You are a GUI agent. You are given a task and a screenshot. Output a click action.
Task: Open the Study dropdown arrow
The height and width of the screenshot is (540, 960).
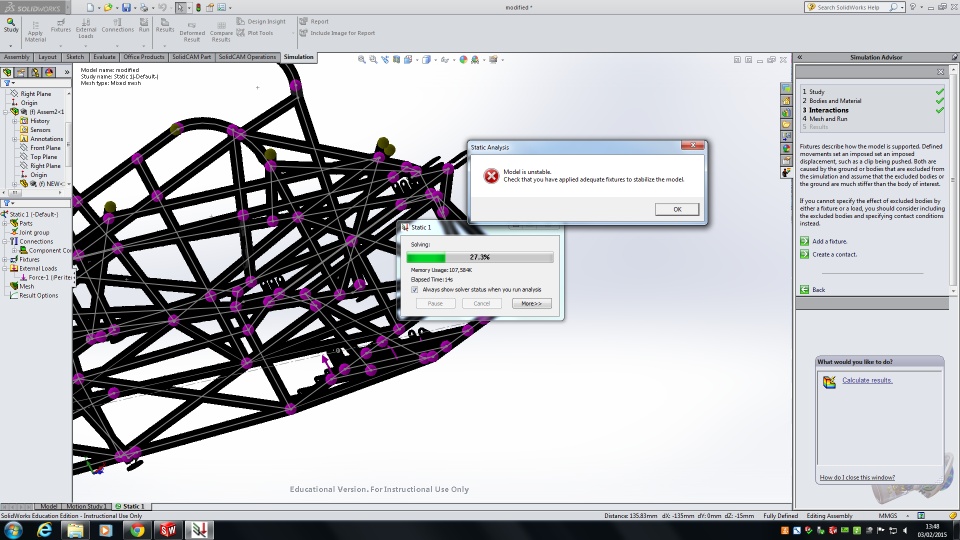pos(10,46)
